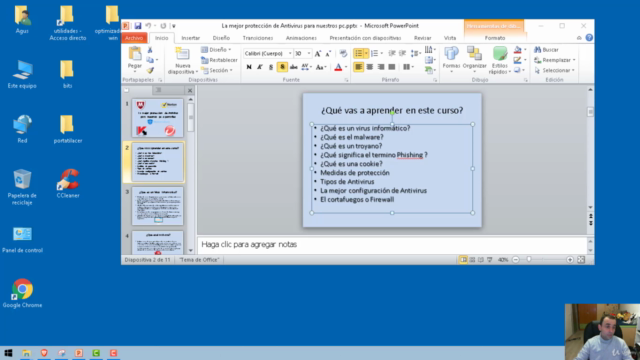This screenshot has height=360, width=640.
Task: Open the Reemplazar dropdown
Action: pyautogui.click(x=555, y=60)
